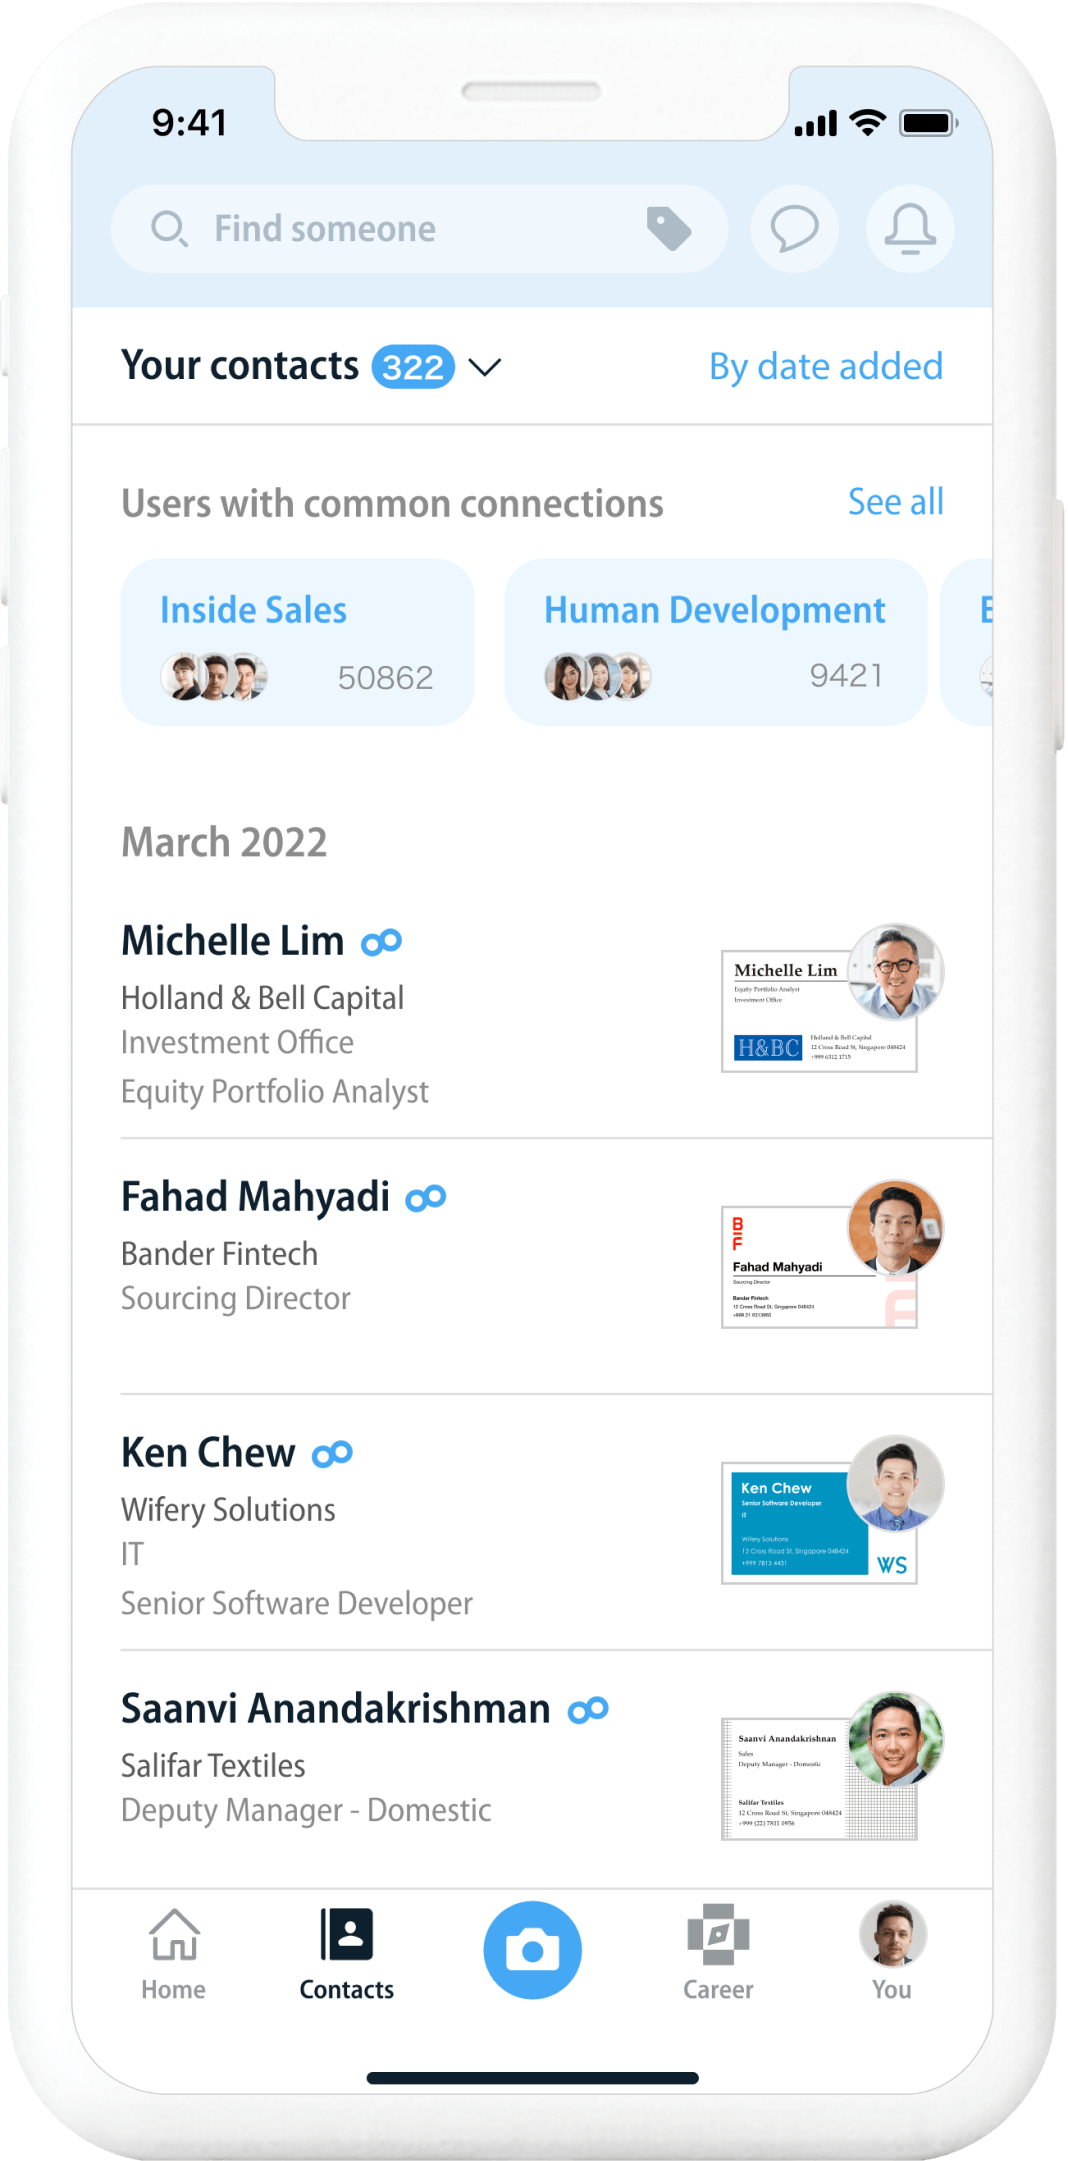The height and width of the screenshot is (2161, 1068).
Task: Open the Human Development group card
Action: pos(715,642)
